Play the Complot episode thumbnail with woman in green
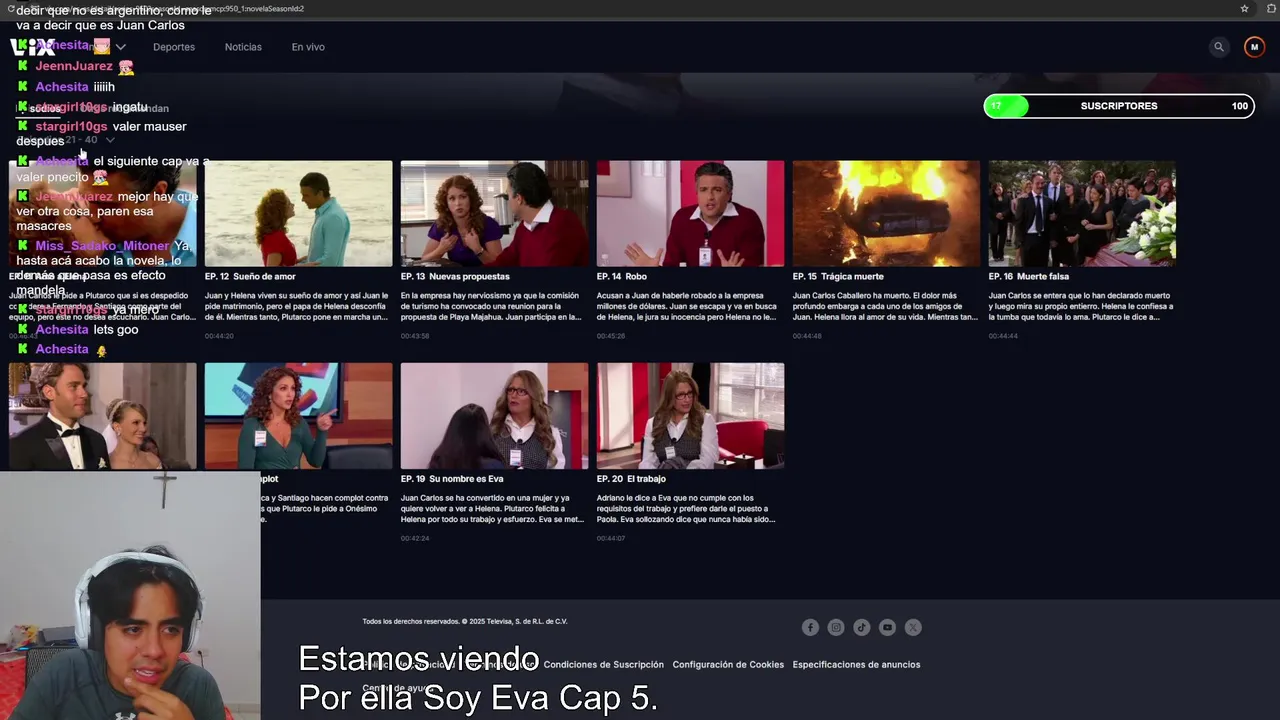 (299, 416)
